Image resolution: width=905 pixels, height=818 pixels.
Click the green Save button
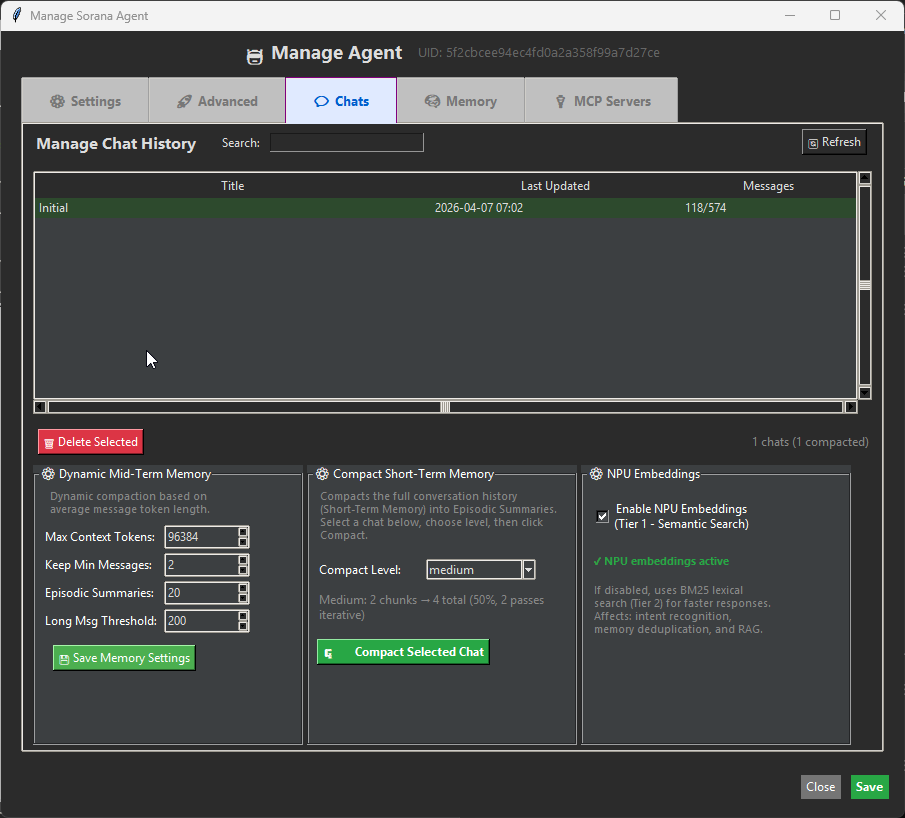(869, 787)
